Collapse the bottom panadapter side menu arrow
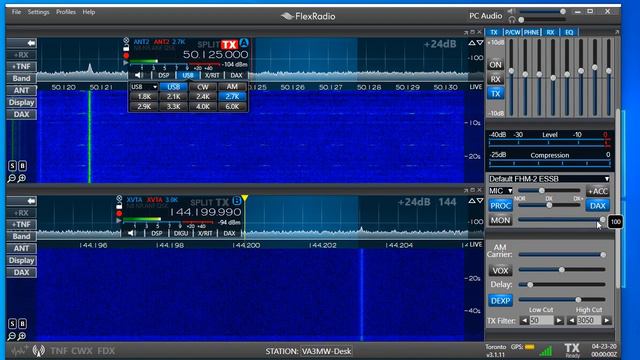The image size is (640, 360). point(22,201)
